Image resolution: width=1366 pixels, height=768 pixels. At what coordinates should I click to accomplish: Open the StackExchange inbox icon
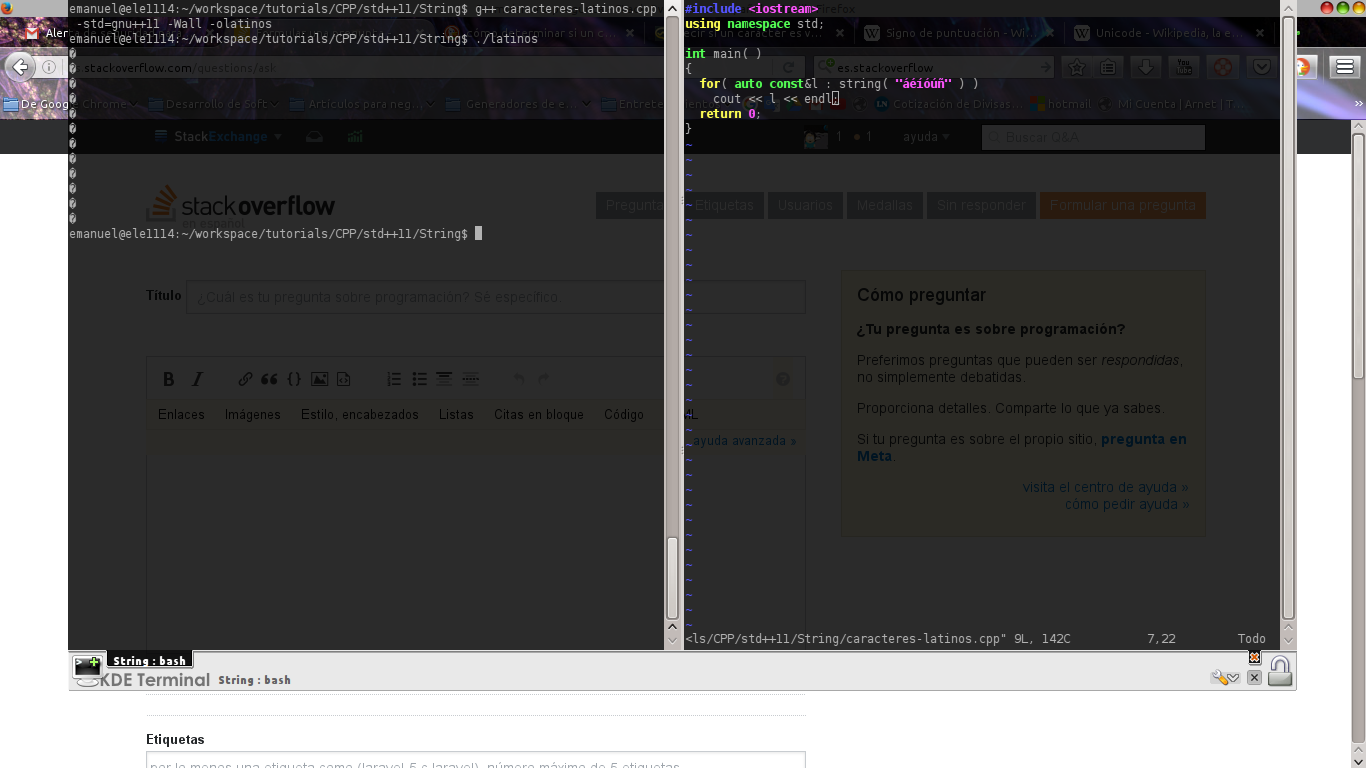(314, 137)
